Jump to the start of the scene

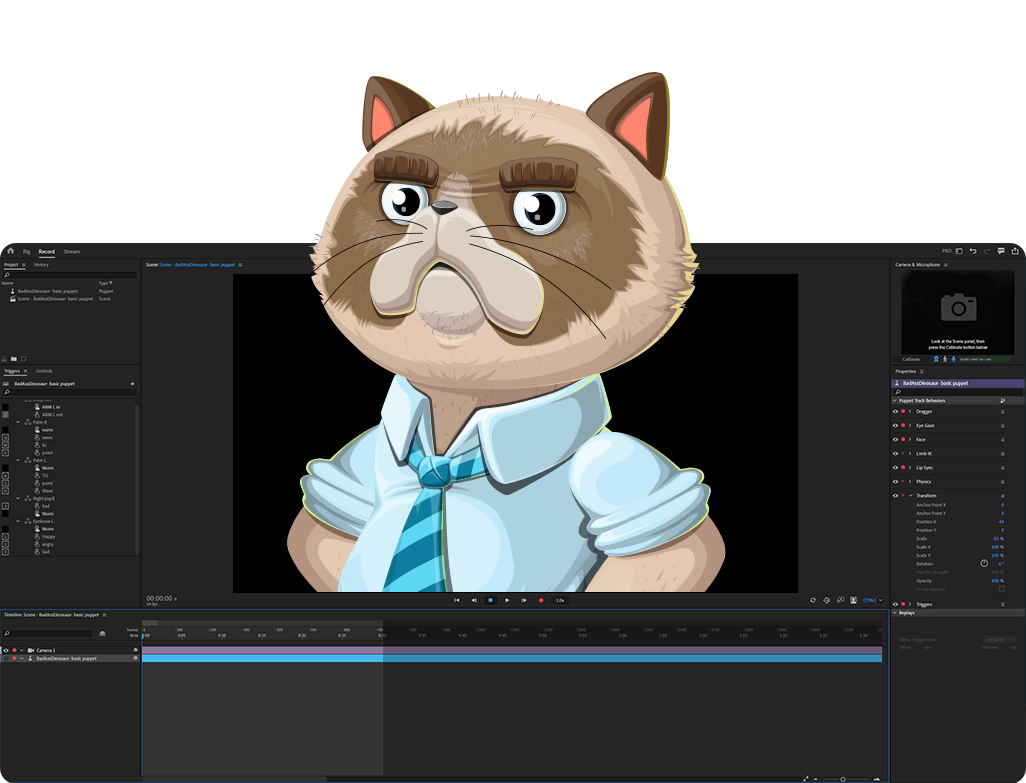click(457, 600)
